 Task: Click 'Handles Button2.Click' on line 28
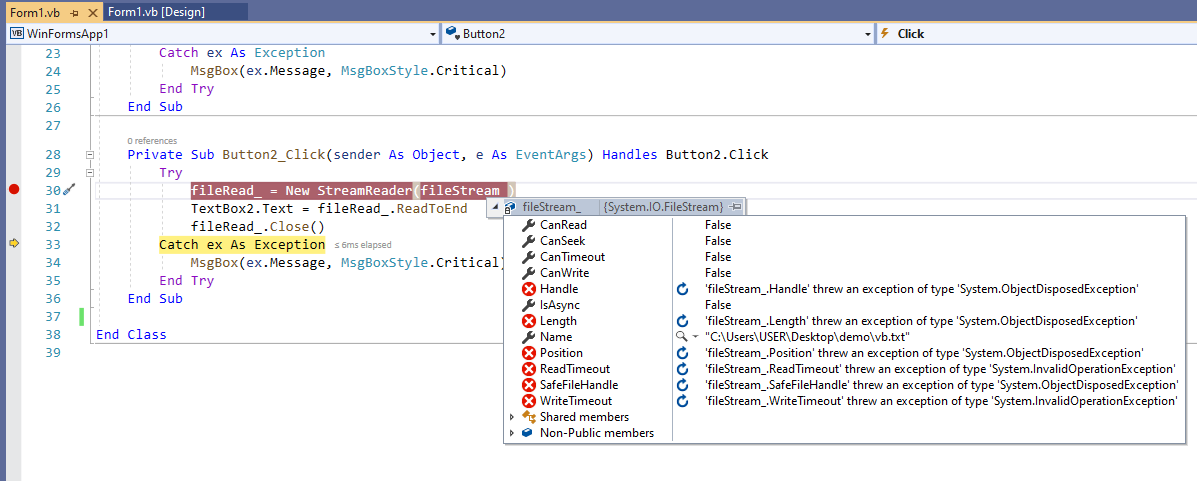[686, 155]
